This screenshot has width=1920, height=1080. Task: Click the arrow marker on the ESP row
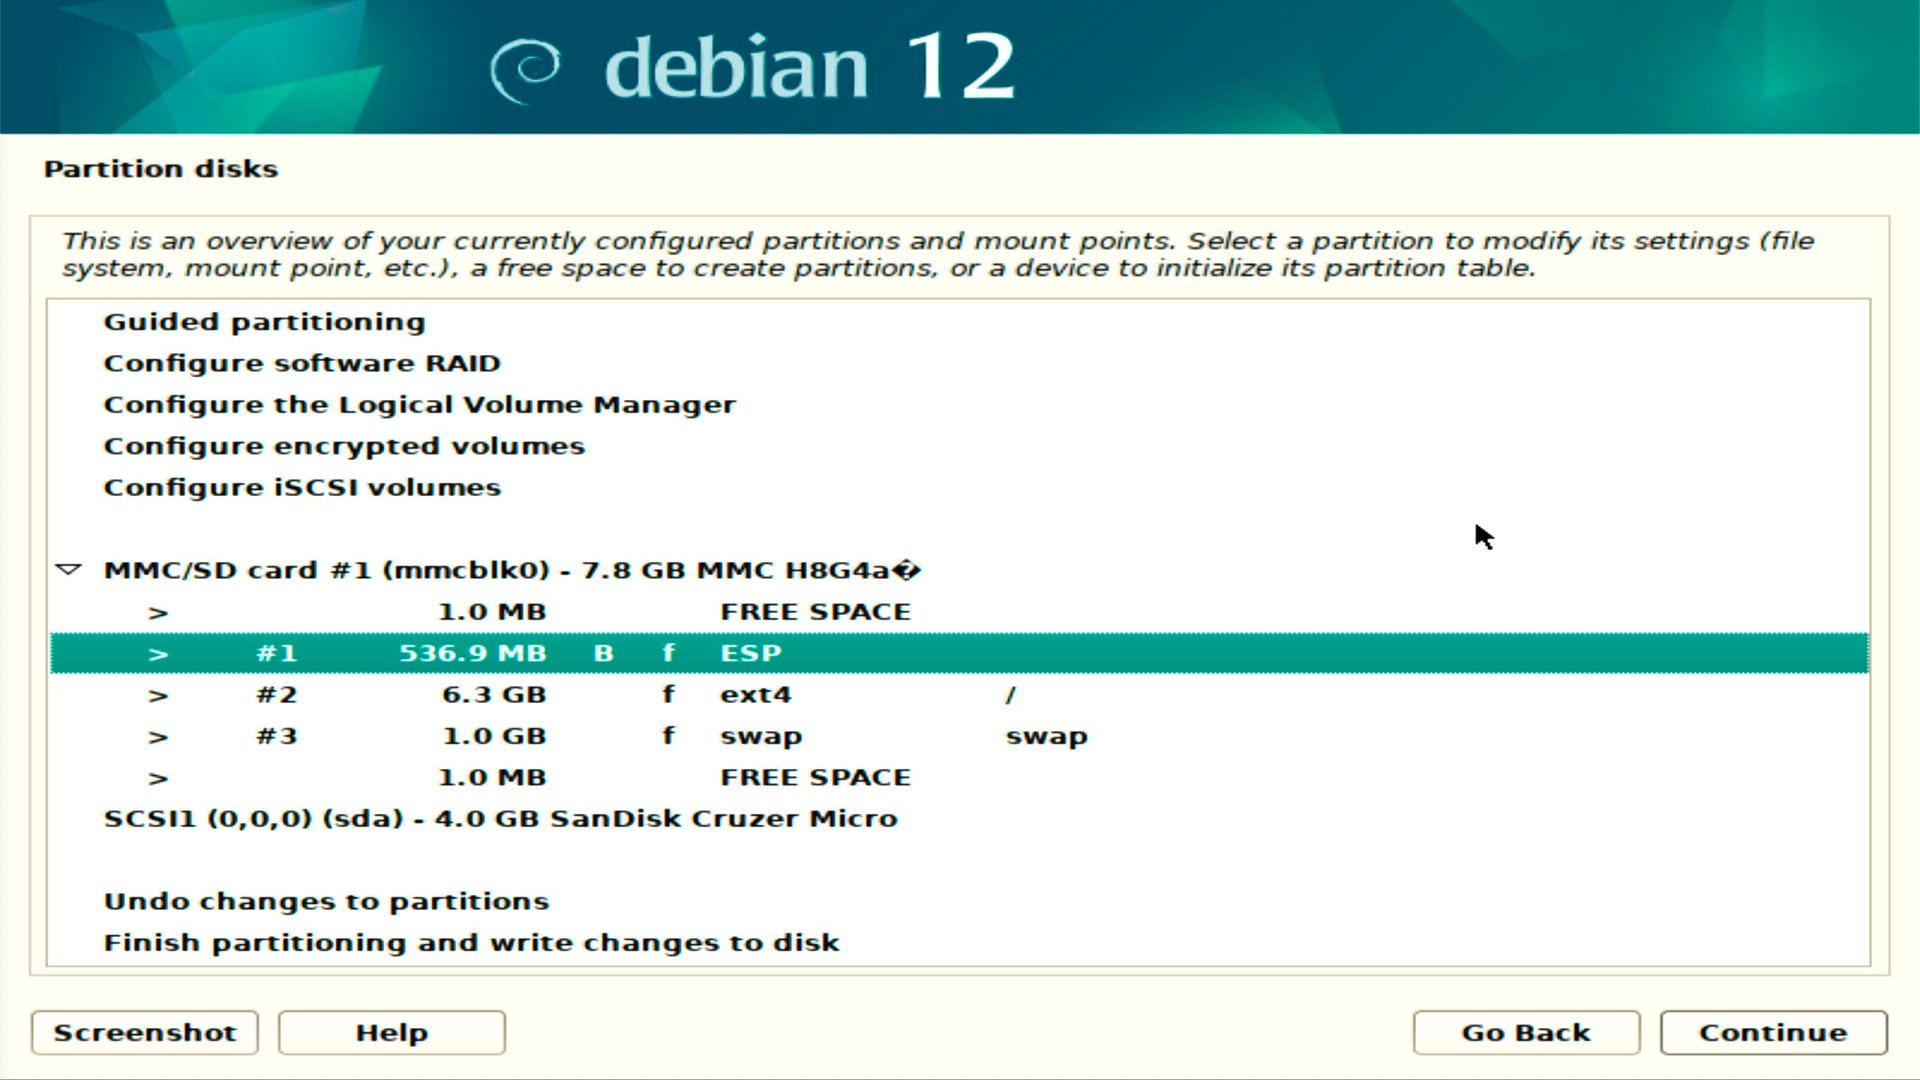tap(158, 654)
